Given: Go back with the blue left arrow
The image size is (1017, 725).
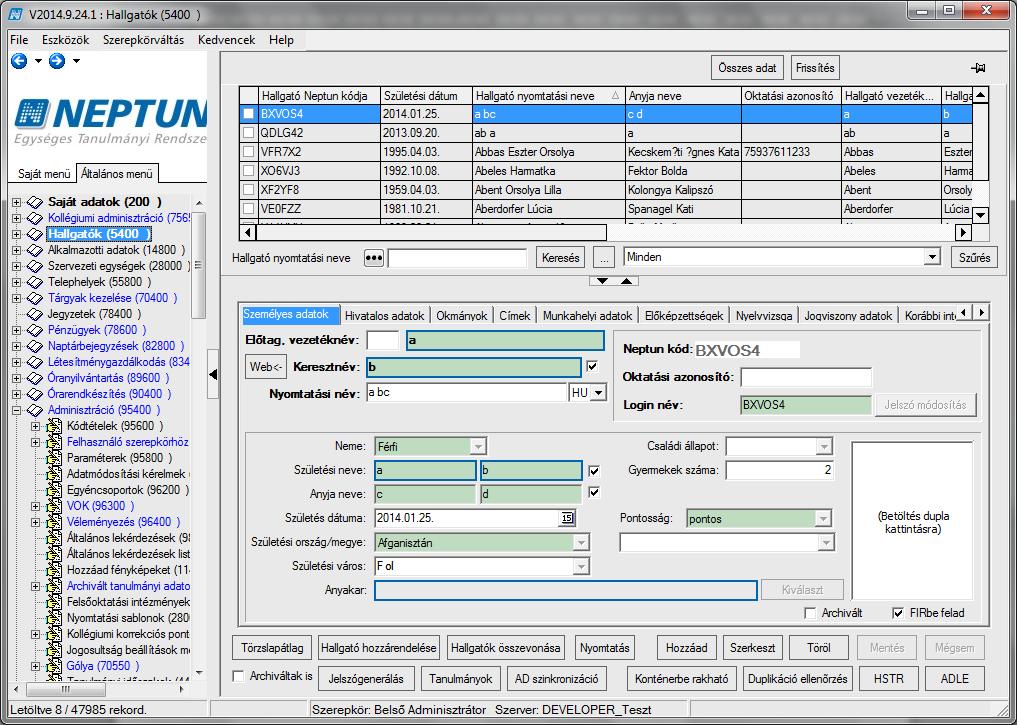Looking at the screenshot, I should (x=19, y=61).
